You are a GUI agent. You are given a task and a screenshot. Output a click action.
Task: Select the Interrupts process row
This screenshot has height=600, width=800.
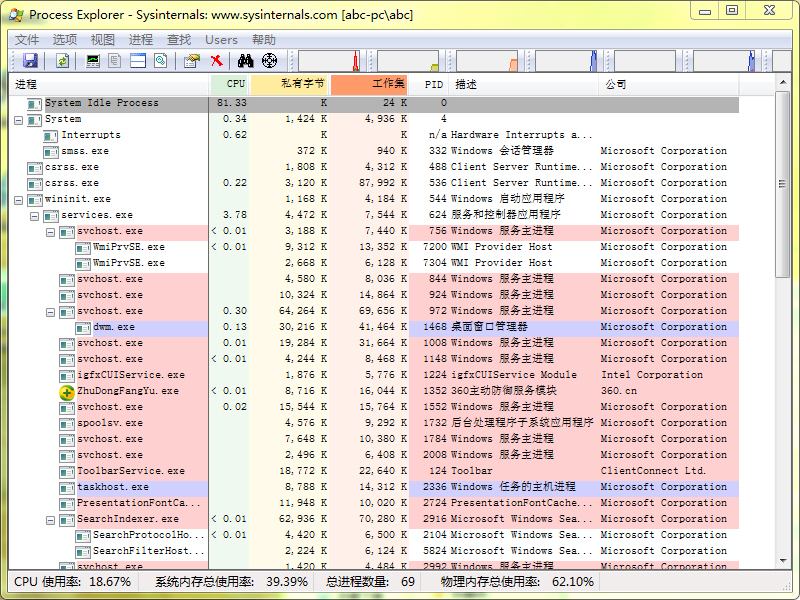point(374,135)
